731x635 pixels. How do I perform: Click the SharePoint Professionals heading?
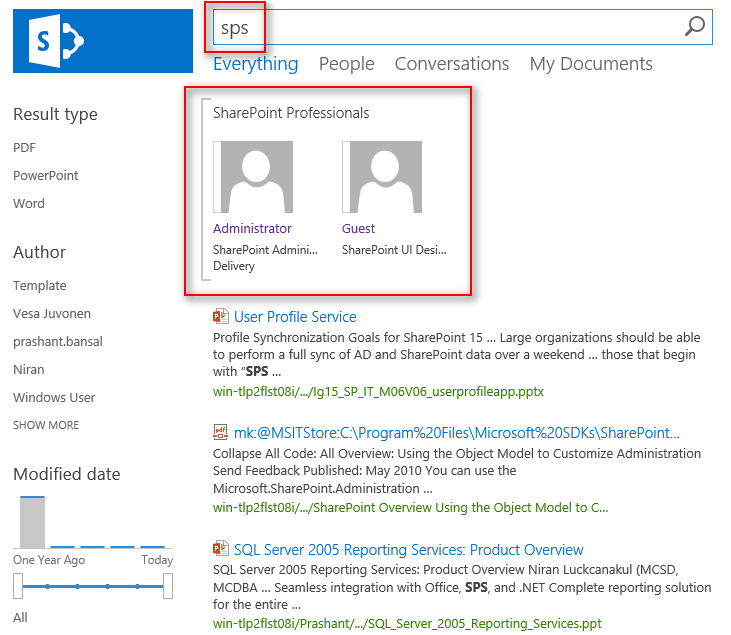point(291,113)
